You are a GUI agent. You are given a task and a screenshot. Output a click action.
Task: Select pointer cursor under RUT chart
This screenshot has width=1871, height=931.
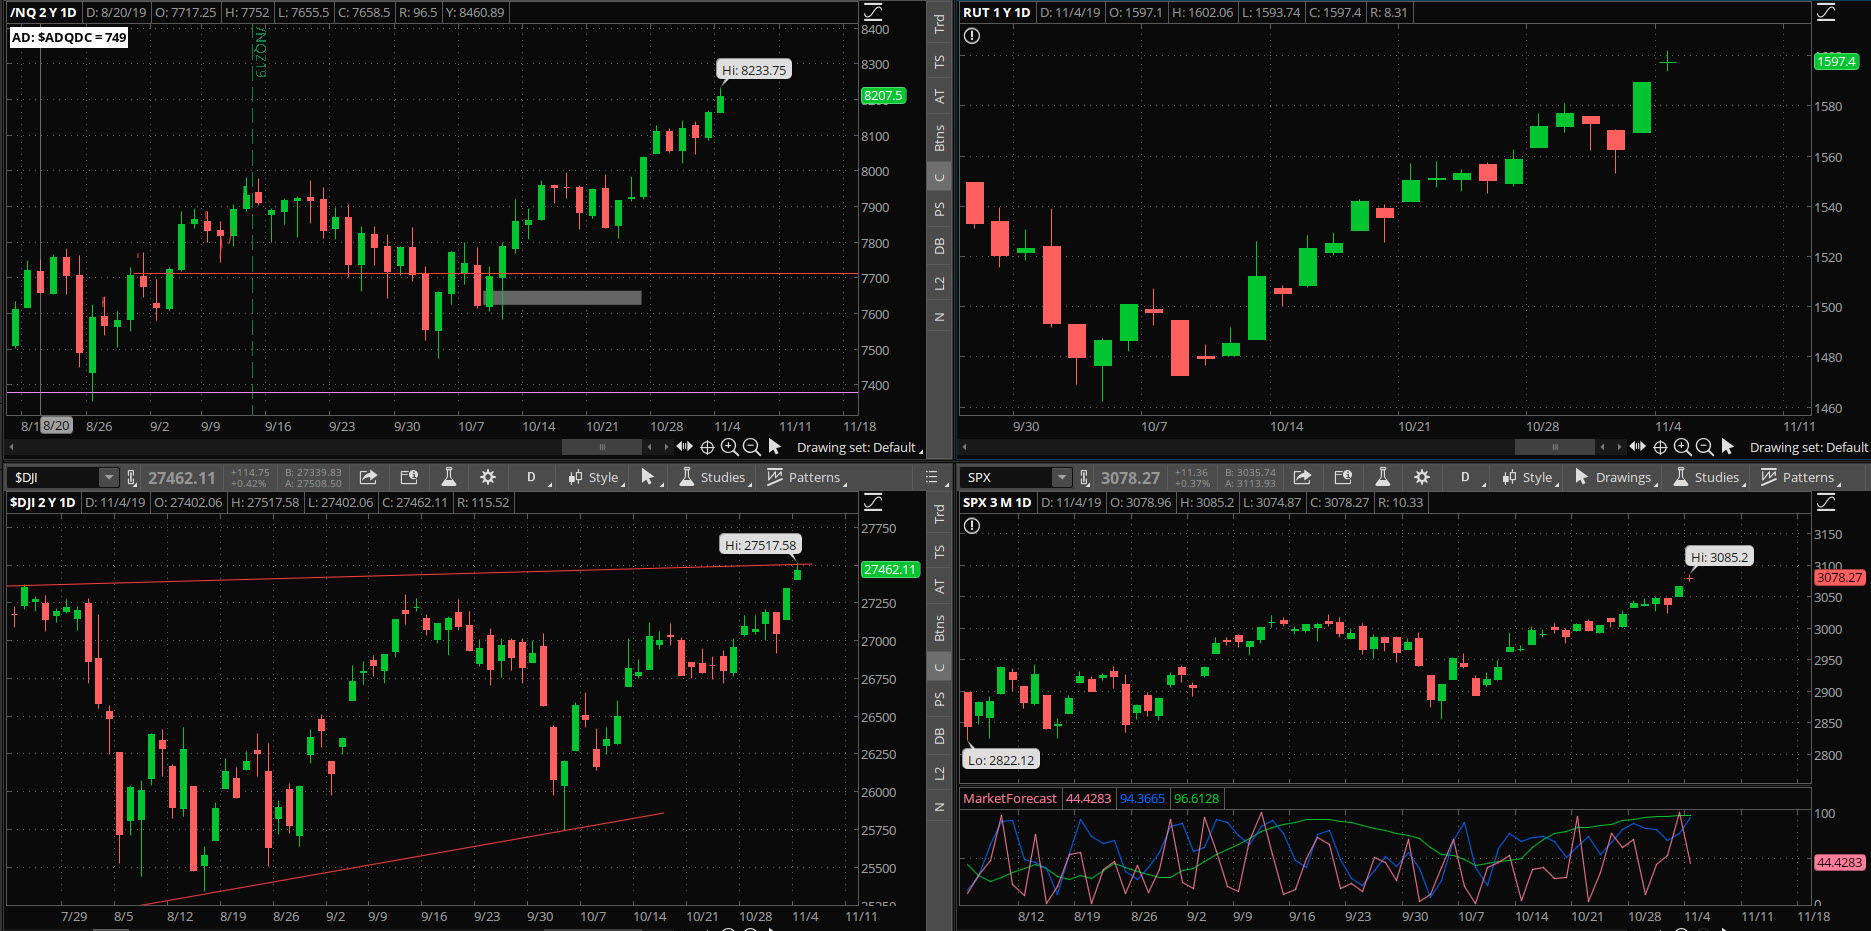(1727, 447)
